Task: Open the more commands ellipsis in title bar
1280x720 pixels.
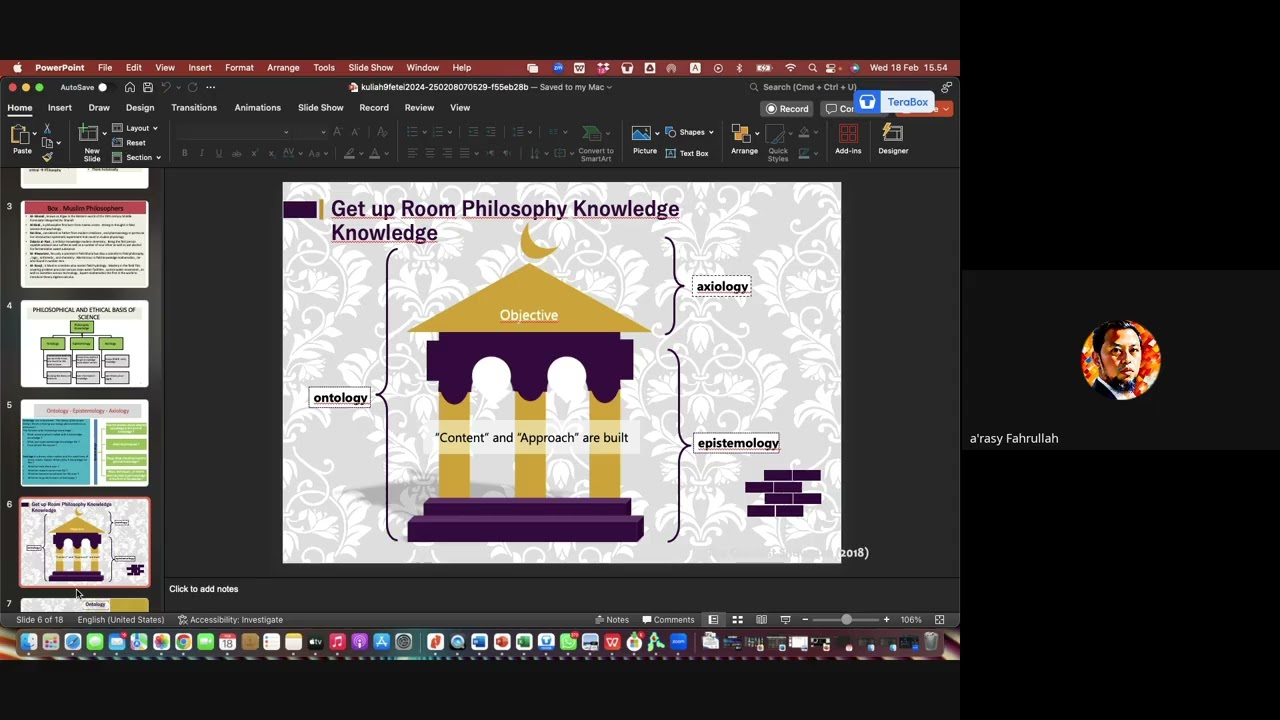Action: click(x=210, y=87)
